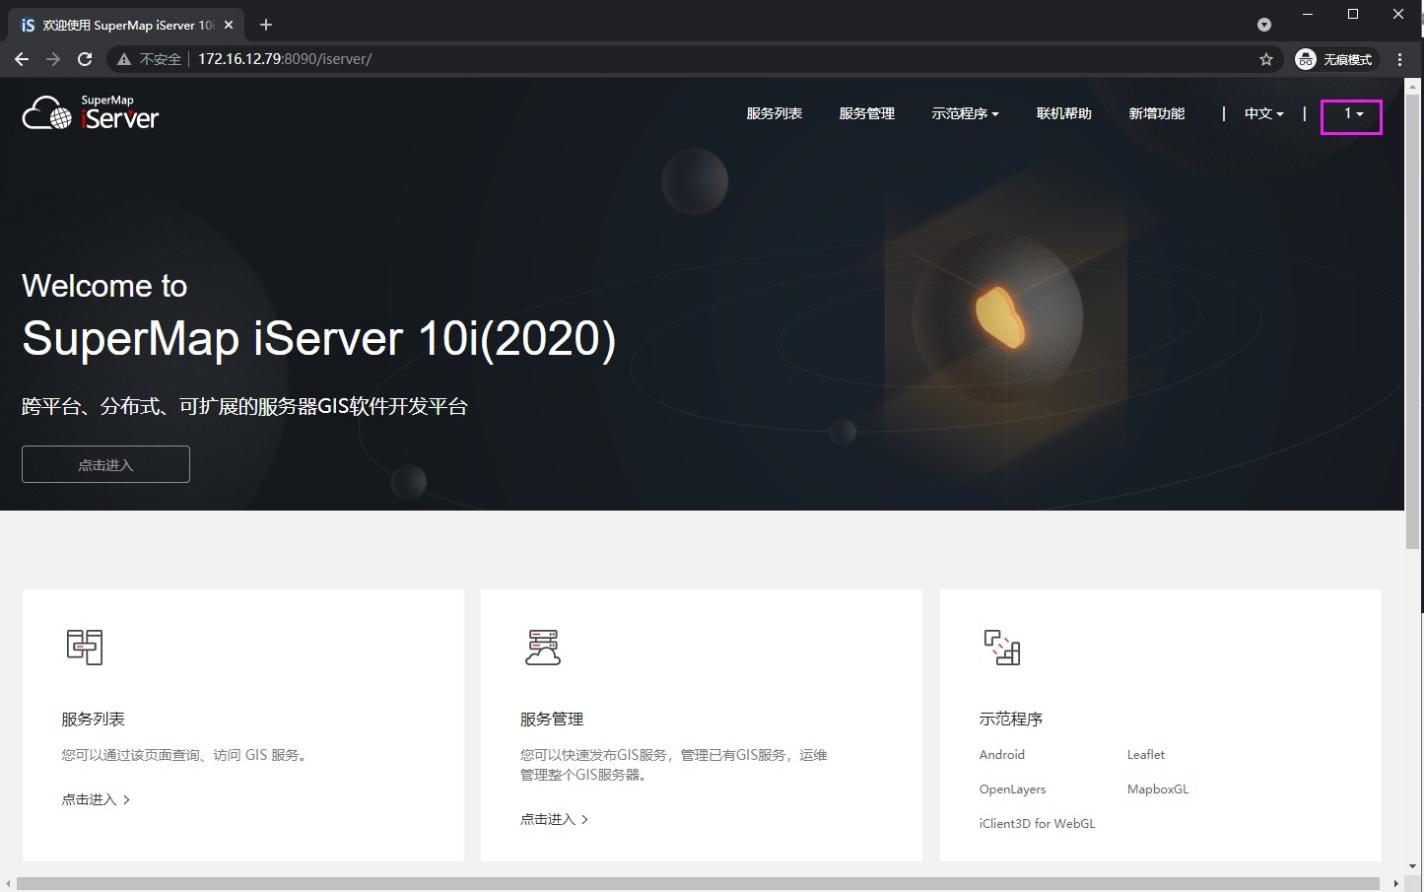The width and height of the screenshot is (1424, 892).
Task: Click the horizontal scrollbar at the bottom
Action: coord(700,884)
